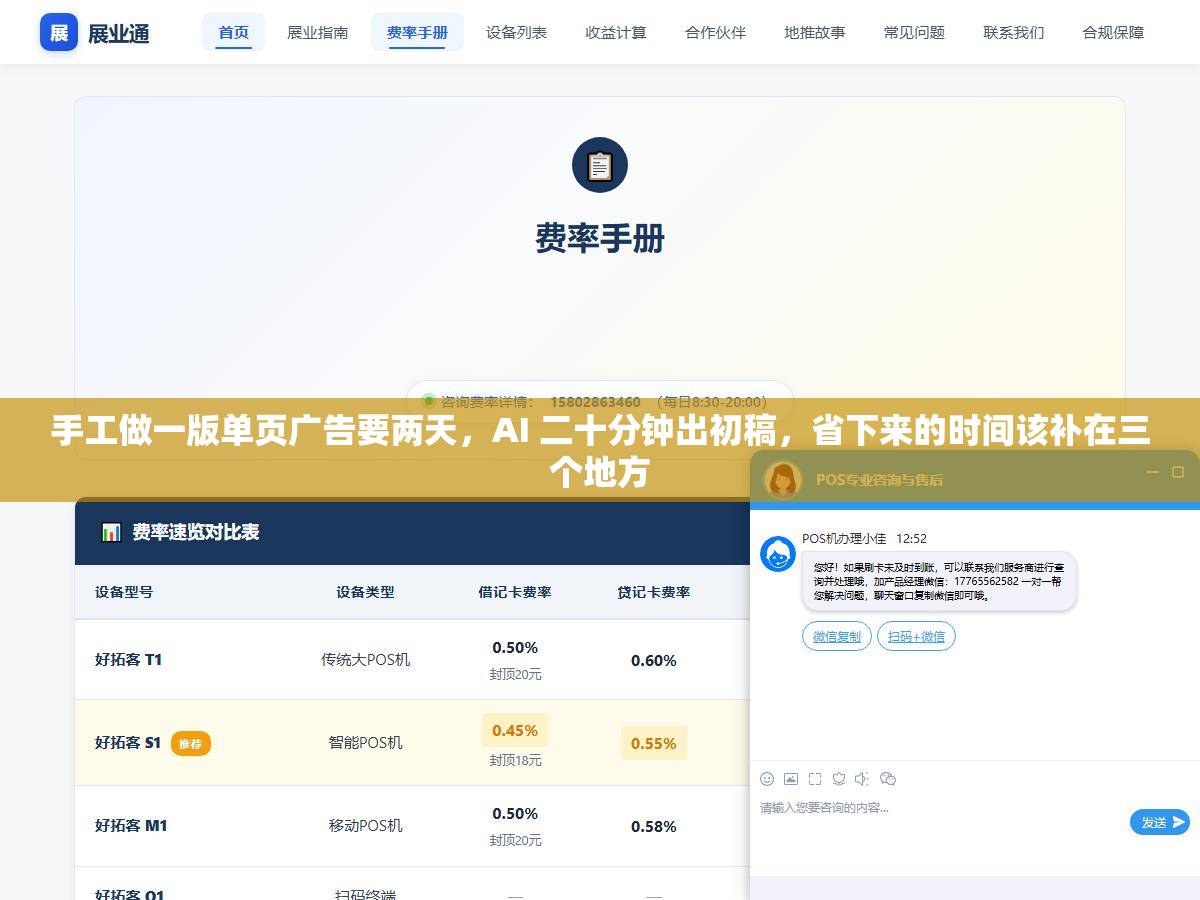Viewport: 1200px width, 900px height.
Task: Open 常见问题 page
Action: [914, 32]
